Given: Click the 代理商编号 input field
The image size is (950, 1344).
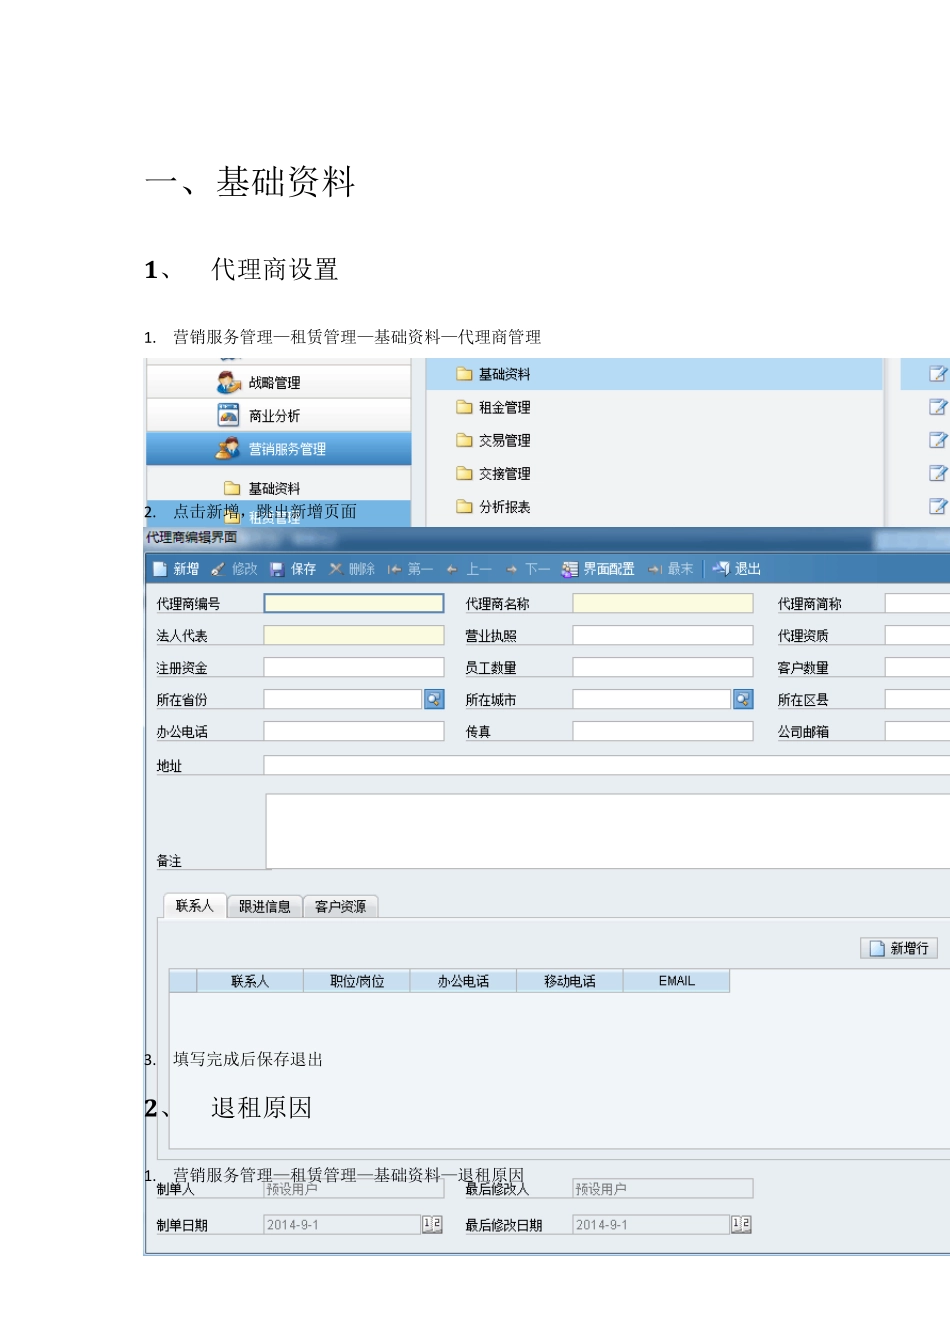Looking at the screenshot, I should click(354, 603).
